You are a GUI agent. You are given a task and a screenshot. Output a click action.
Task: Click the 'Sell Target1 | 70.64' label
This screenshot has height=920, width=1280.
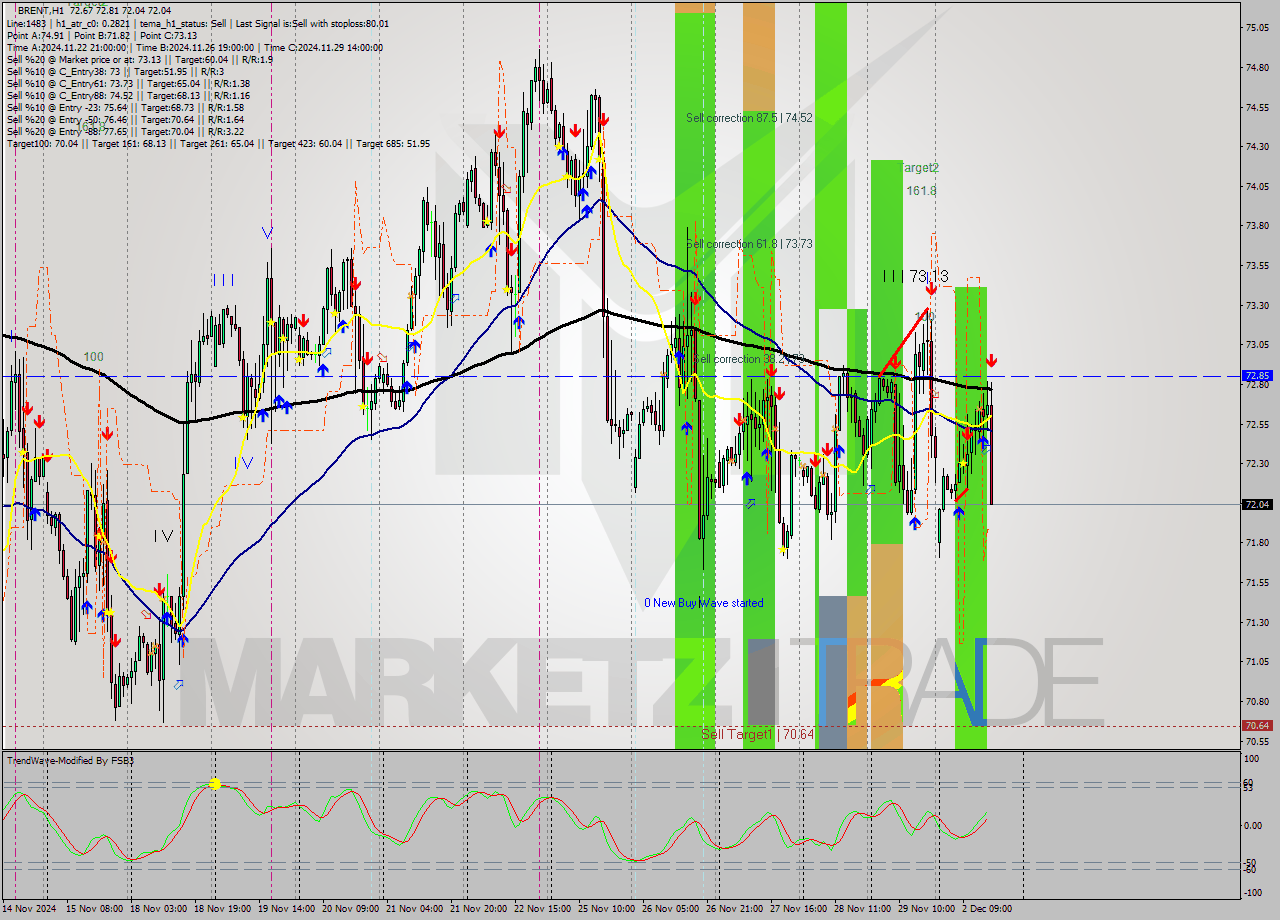757,735
